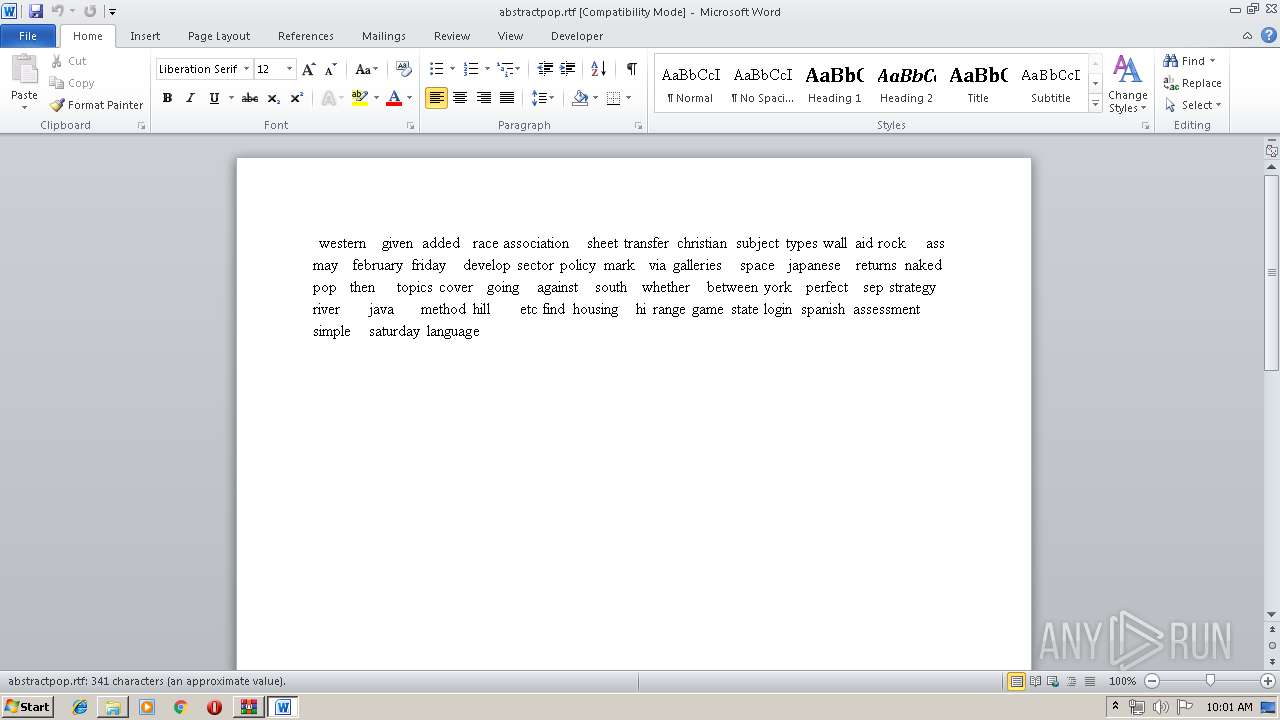Apply strikethrough formatting

coord(250,98)
